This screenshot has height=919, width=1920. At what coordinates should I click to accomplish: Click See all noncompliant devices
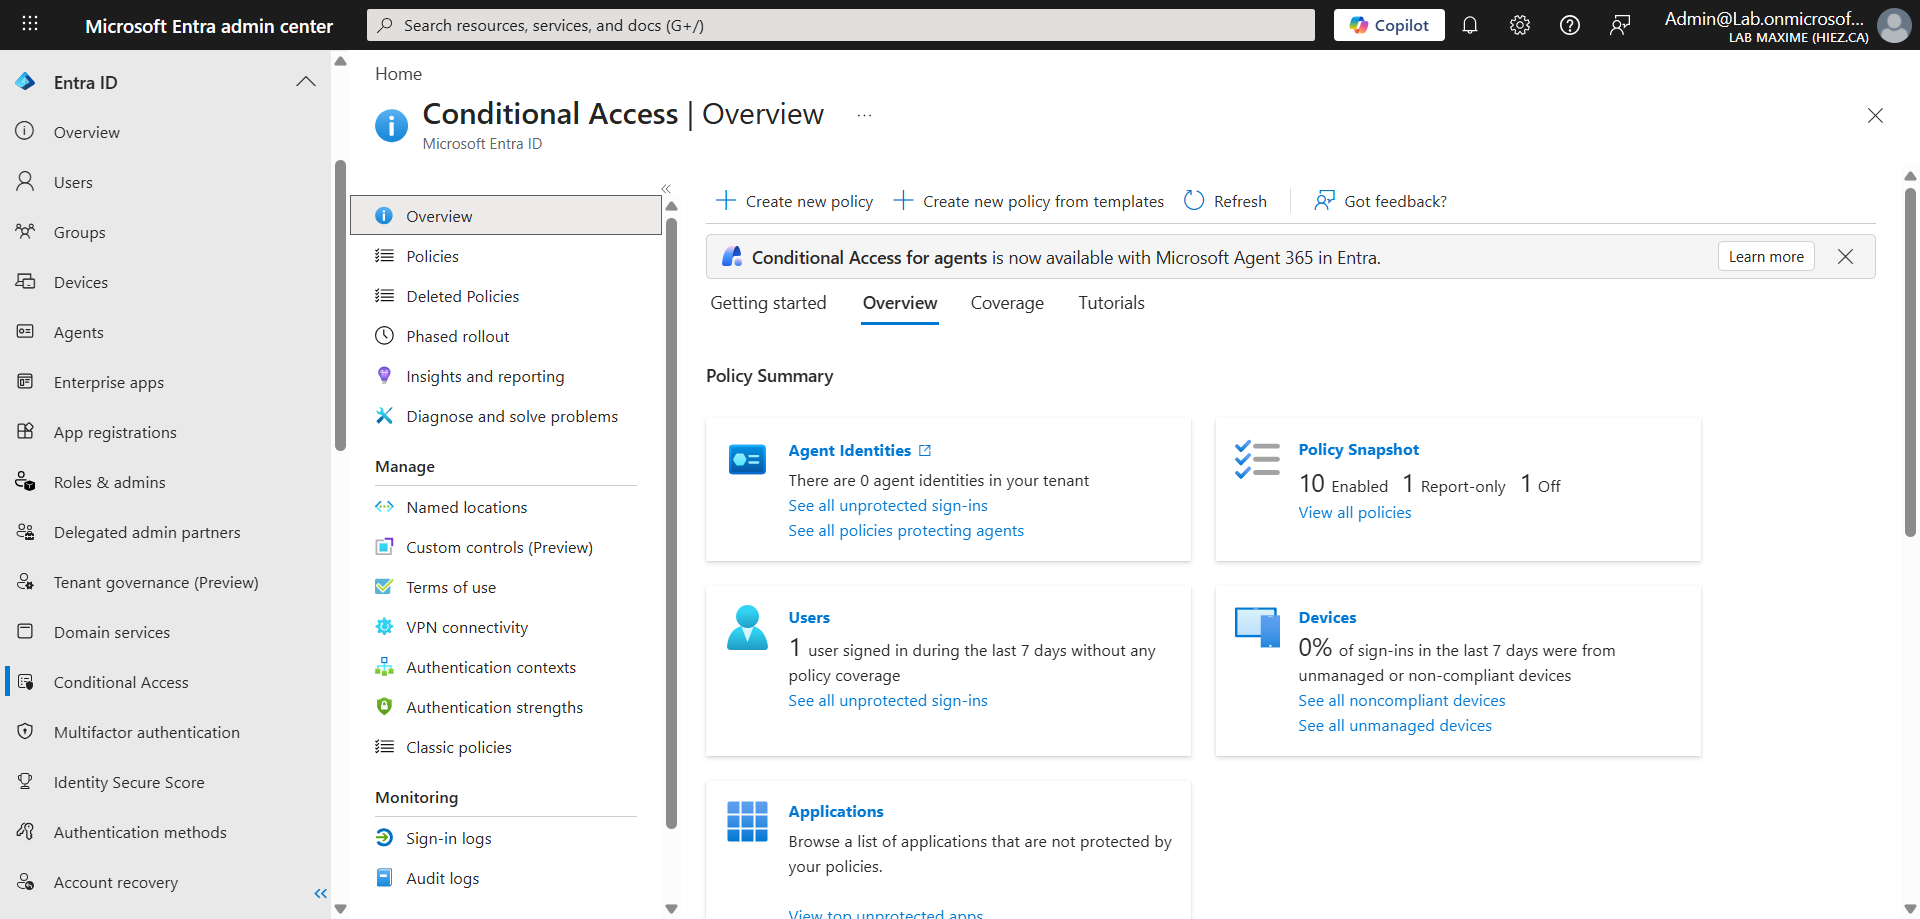1402,701
